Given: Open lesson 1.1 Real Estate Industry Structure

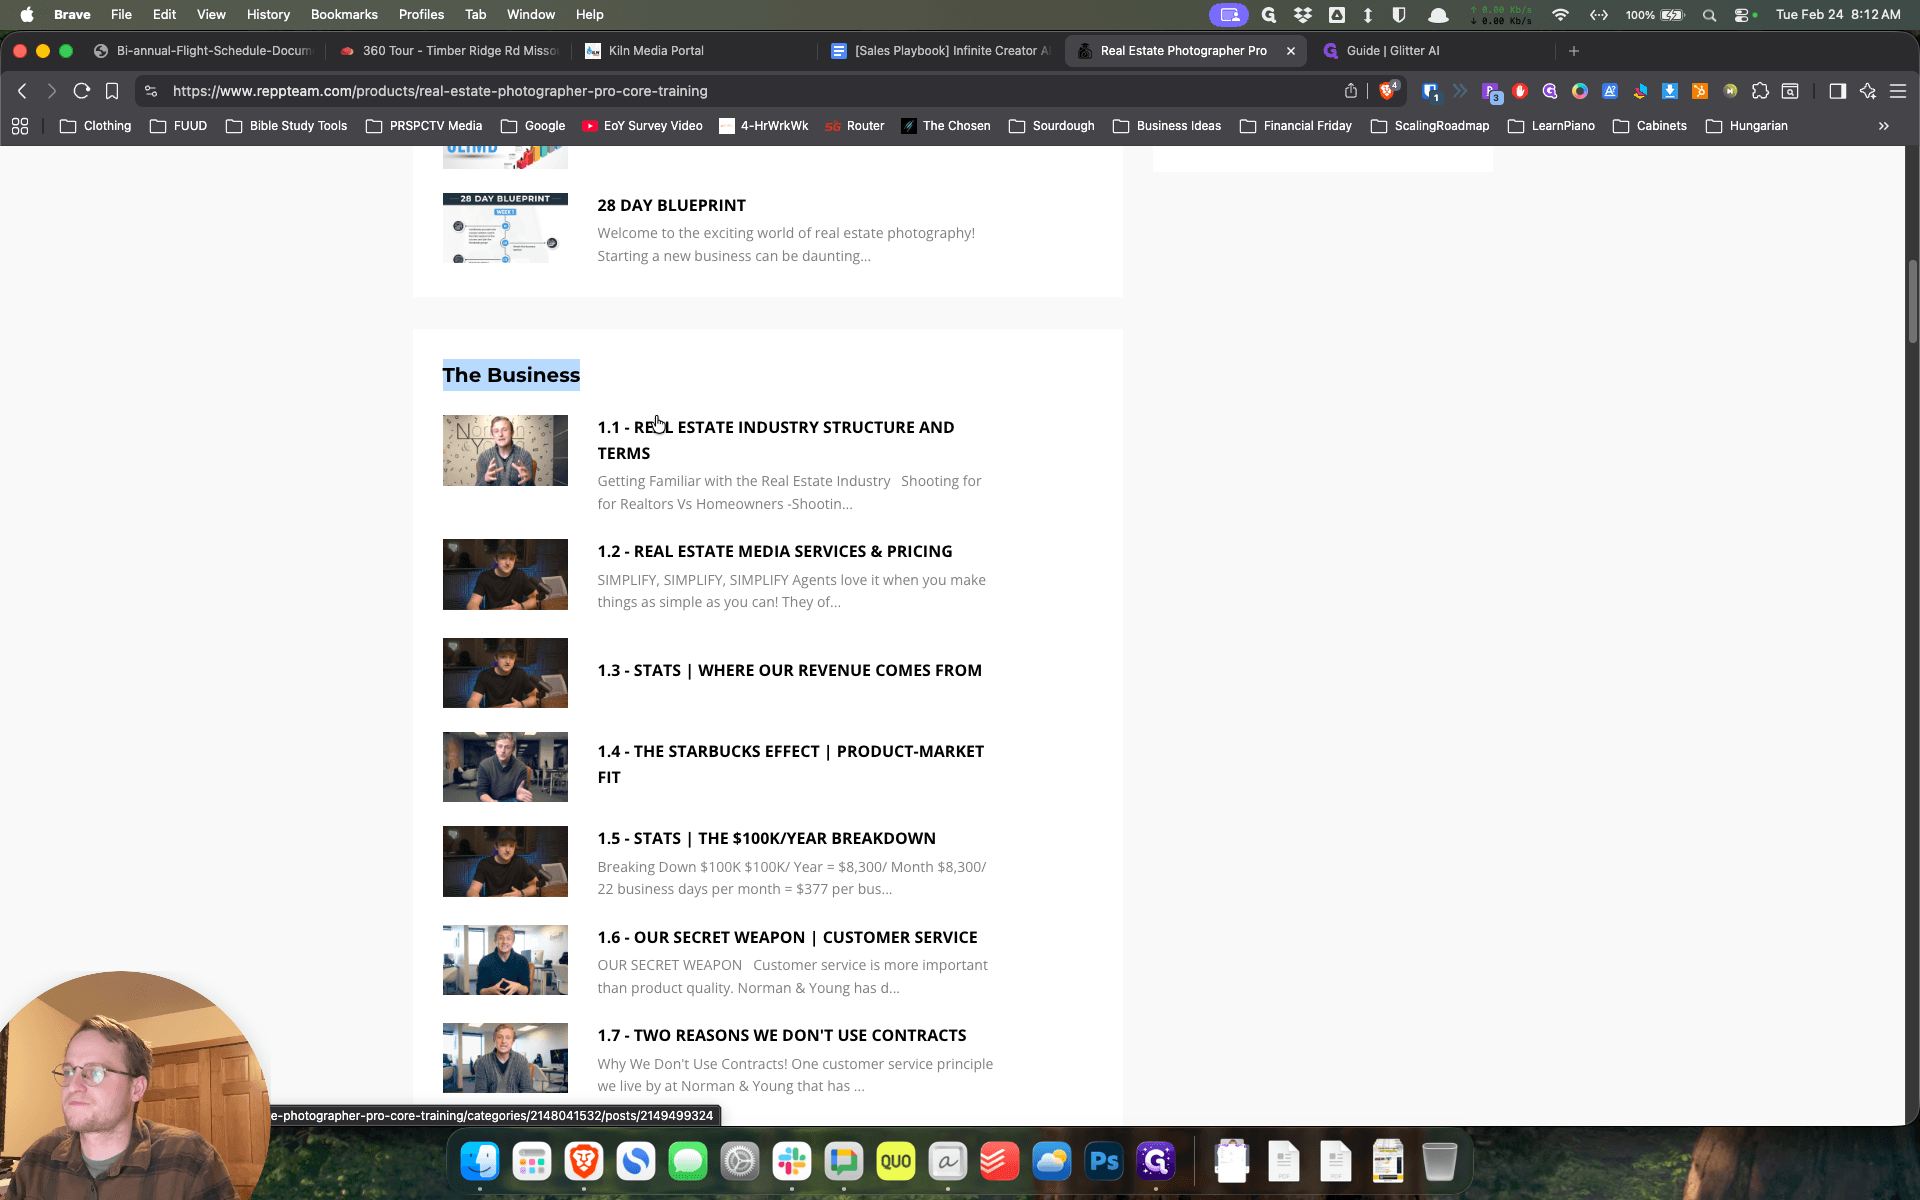Looking at the screenshot, I should coord(776,440).
